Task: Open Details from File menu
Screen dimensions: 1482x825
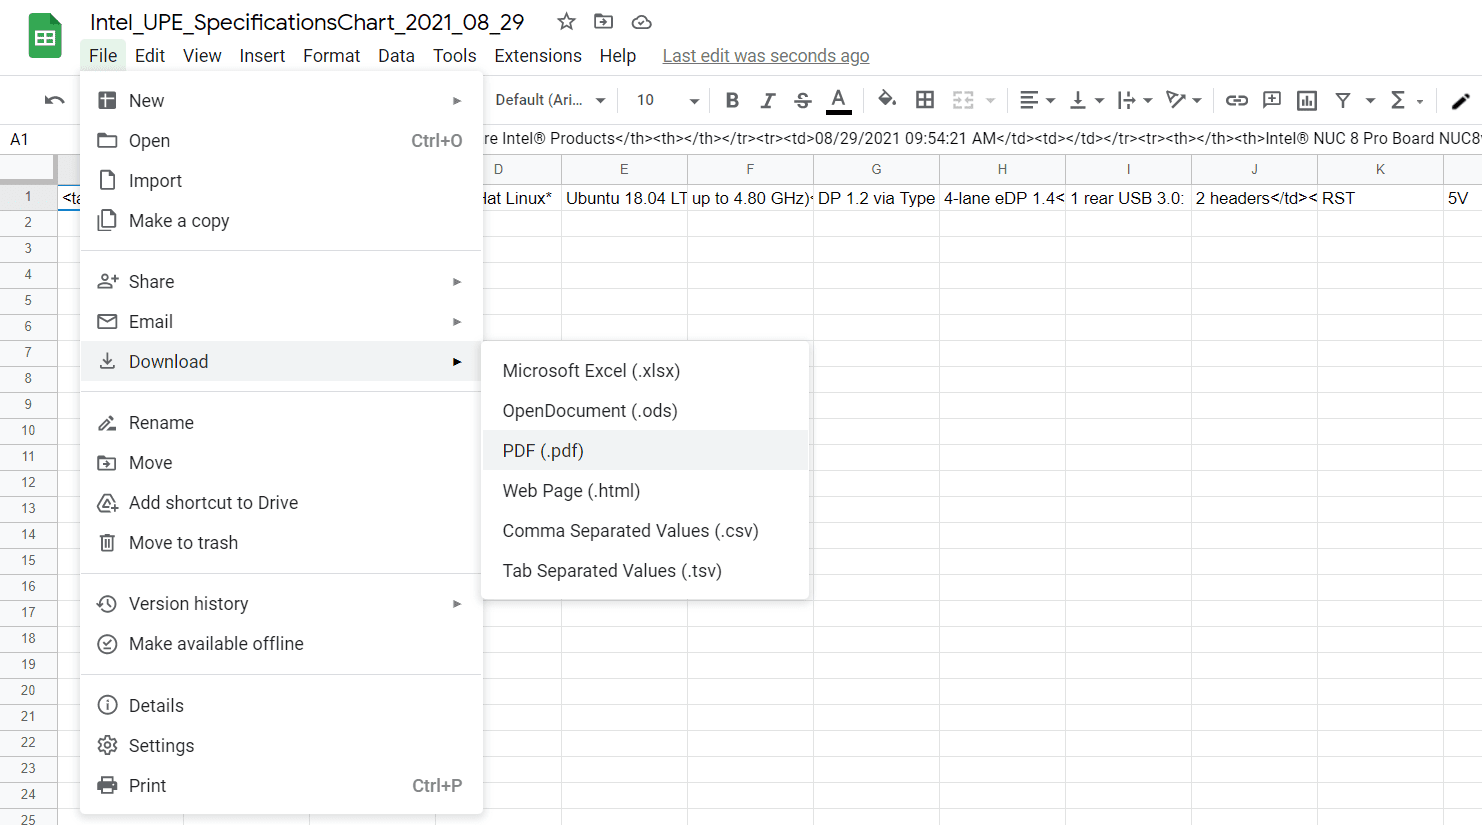Action: pos(281,705)
